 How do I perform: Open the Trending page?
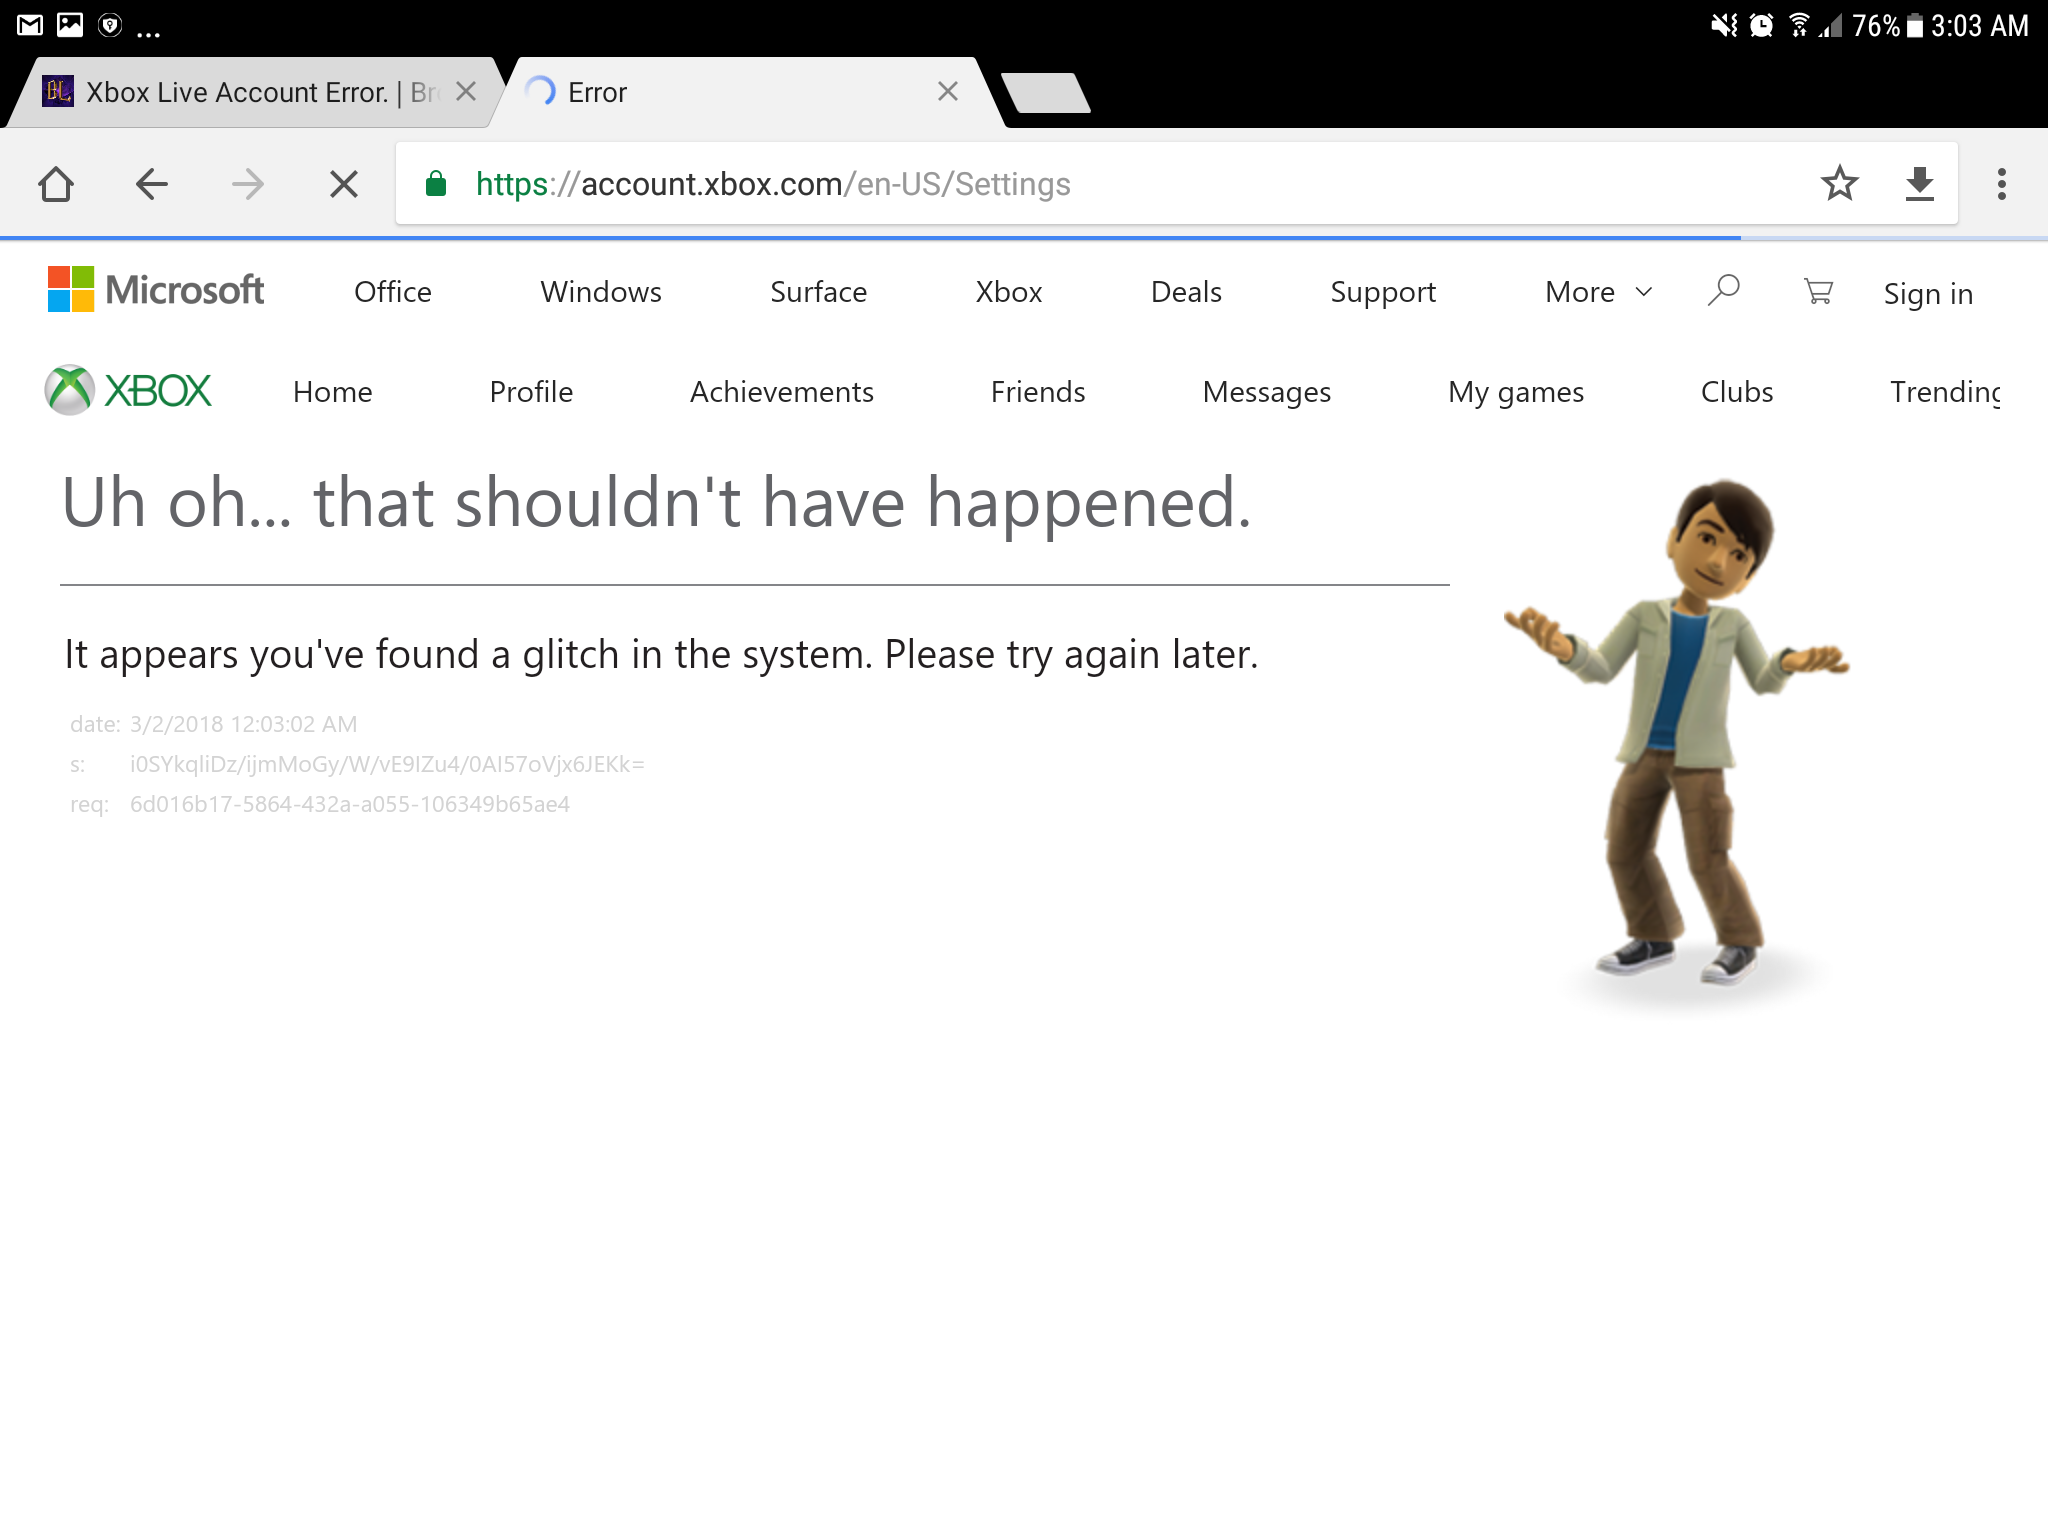click(1945, 393)
